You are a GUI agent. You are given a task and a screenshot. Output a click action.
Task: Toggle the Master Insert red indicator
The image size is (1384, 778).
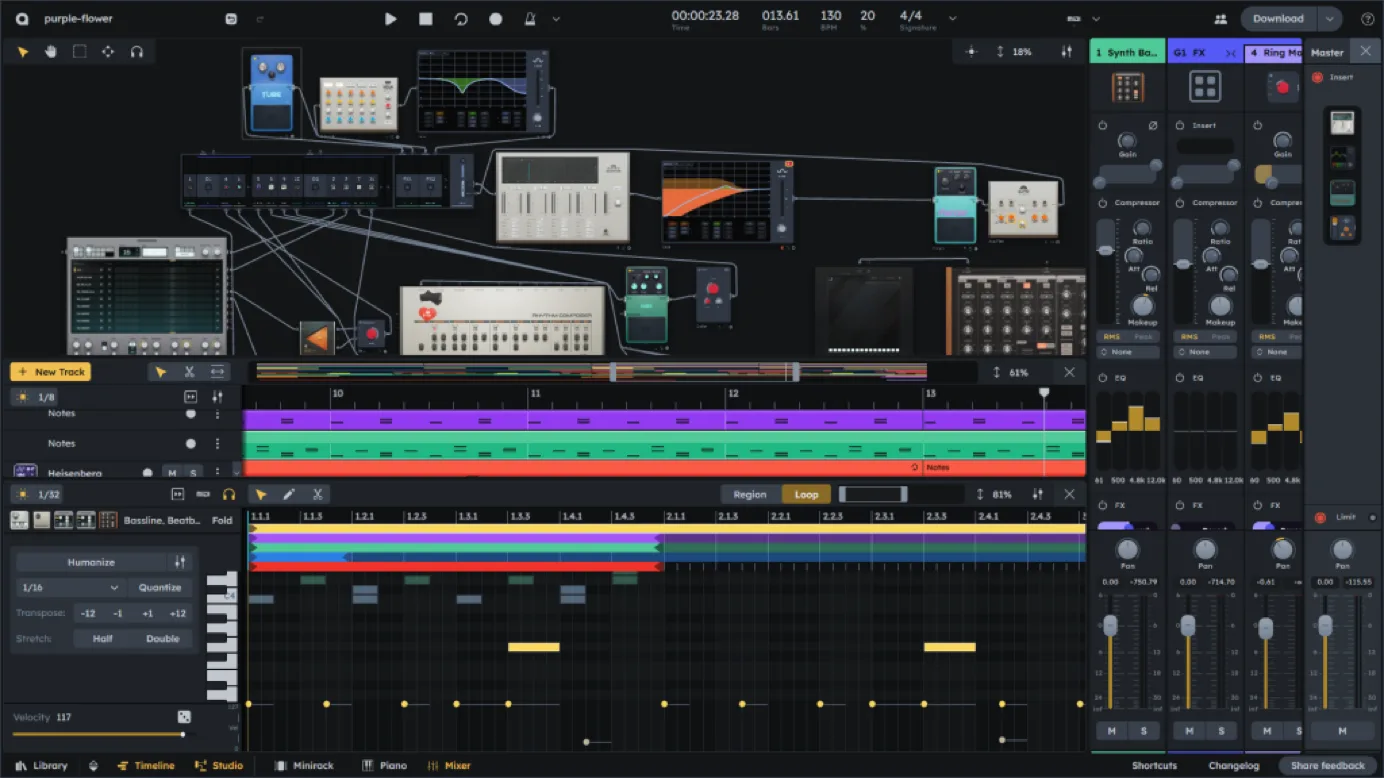coord(1317,77)
